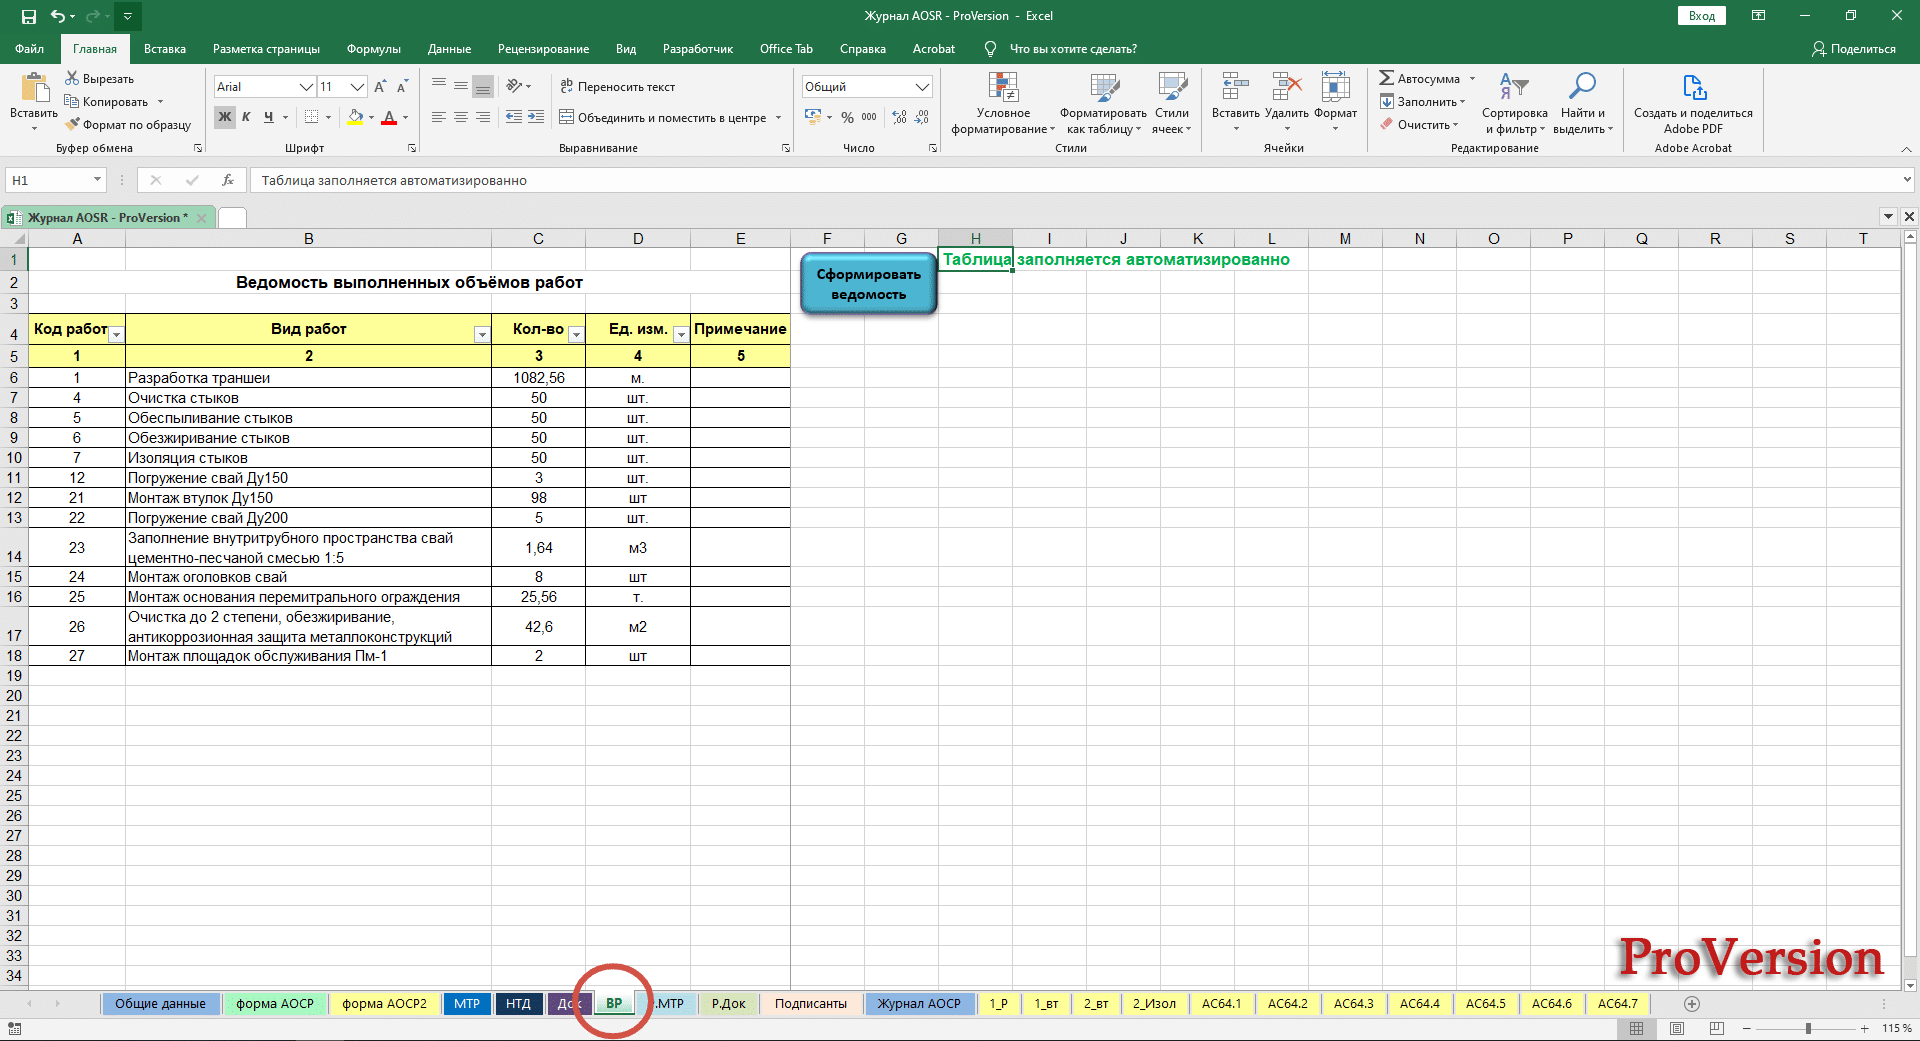Click the Conditional Formatting icon
The image size is (1920, 1041).
pyautogui.click(x=1002, y=88)
